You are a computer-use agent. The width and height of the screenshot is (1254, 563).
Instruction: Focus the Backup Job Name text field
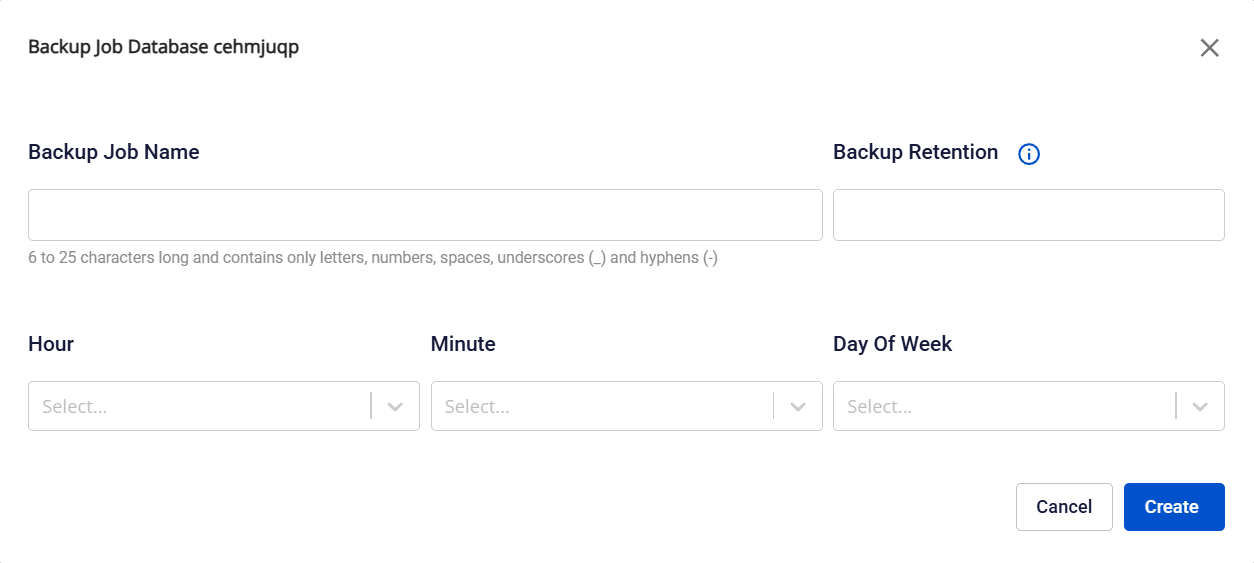click(x=425, y=215)
